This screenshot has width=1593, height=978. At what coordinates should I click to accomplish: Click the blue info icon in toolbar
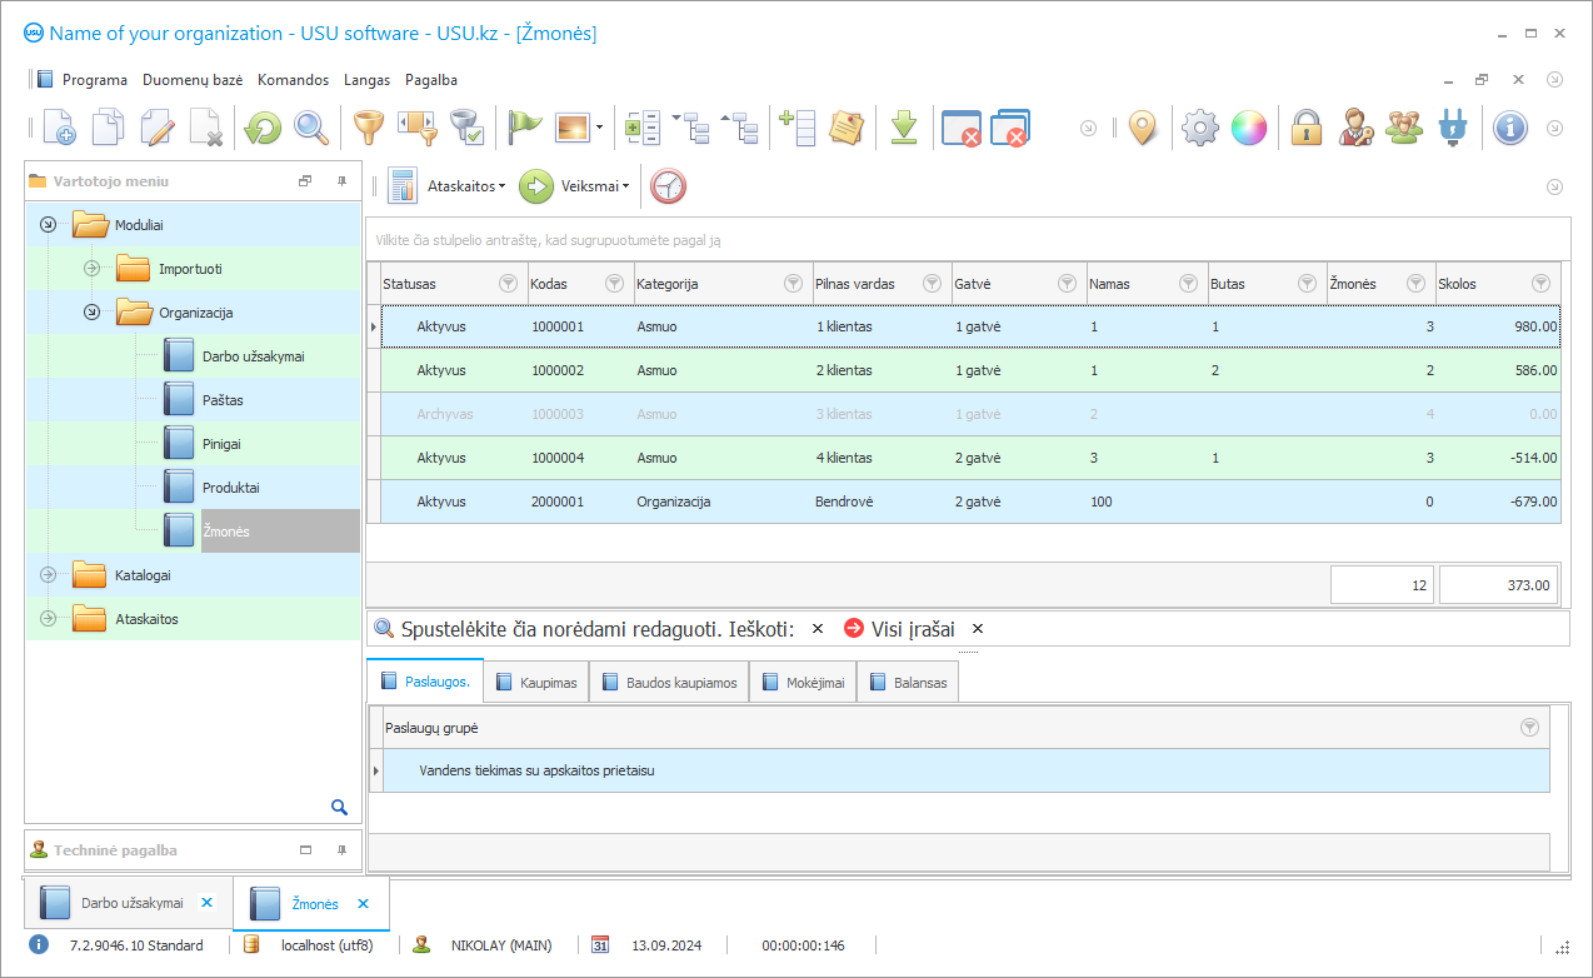(1510, 128)
